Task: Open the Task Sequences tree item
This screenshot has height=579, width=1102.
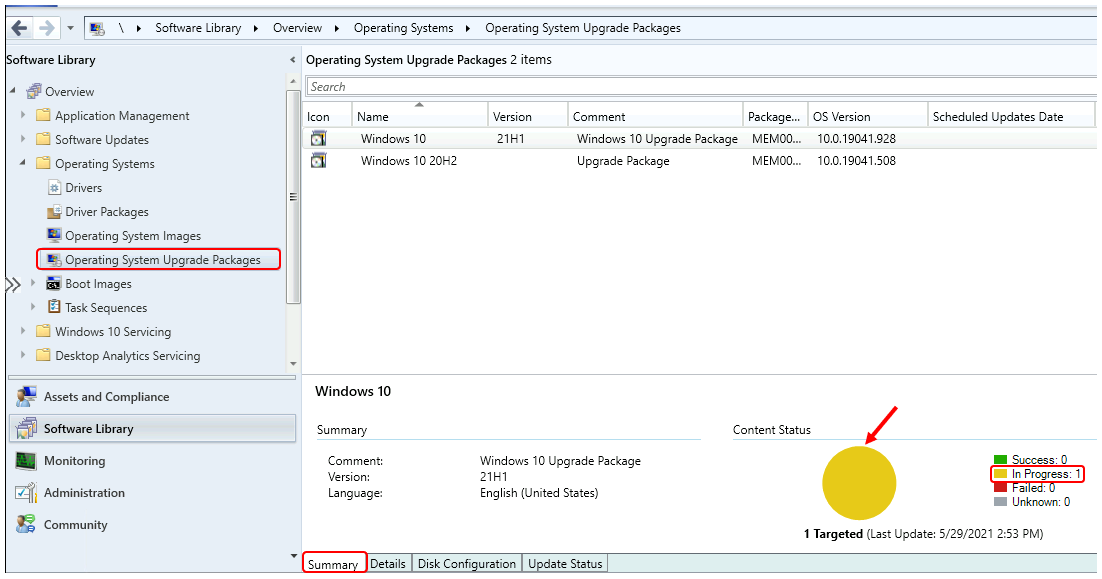Action: [x=106, y=308]
